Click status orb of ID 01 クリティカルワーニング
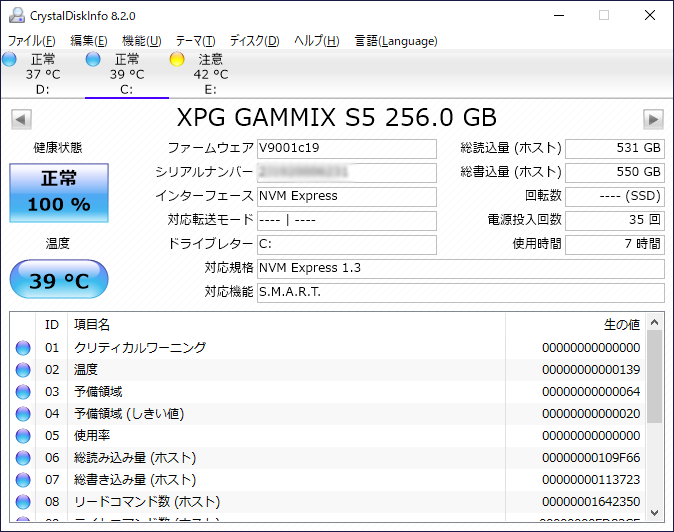The height and width of the screenshot is (532, 674). click(x=23, y=348)
